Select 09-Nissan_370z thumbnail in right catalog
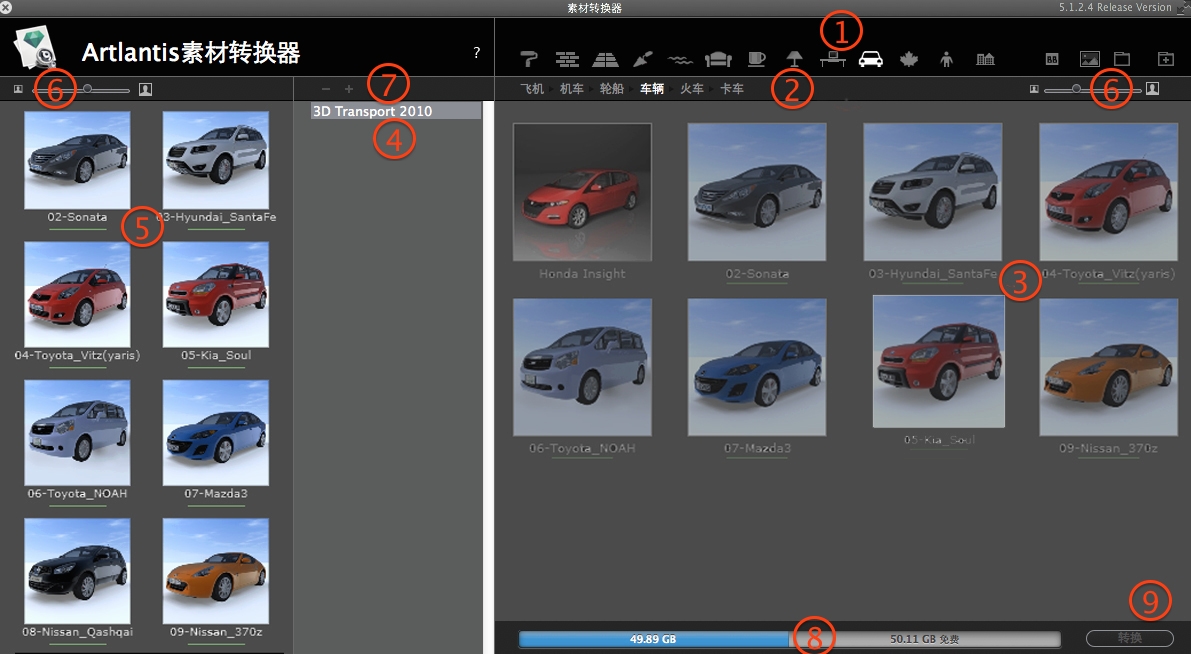Viewport: 1191px width, 654px height. 1109,367
